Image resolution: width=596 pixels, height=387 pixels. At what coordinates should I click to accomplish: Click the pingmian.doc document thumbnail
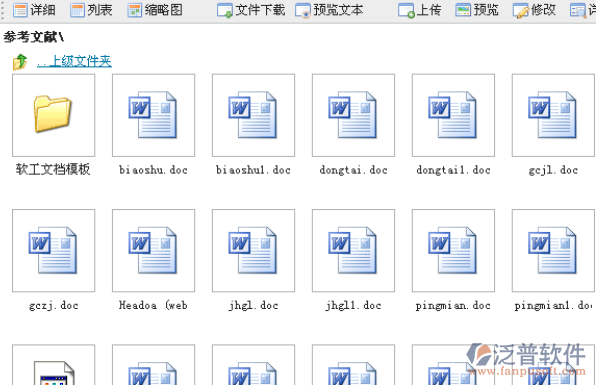453,251
